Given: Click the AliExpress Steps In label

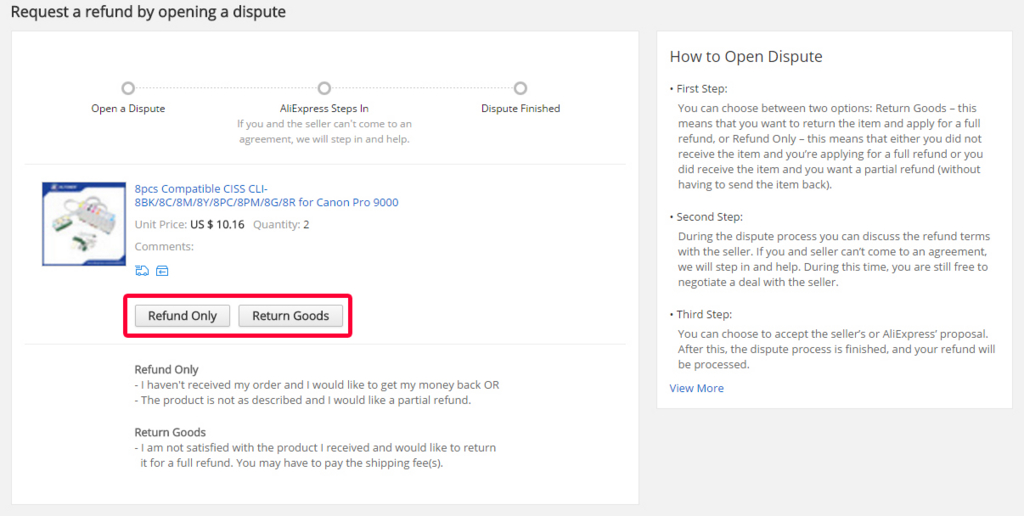Looking at the screenshot, I should [324, 108].
